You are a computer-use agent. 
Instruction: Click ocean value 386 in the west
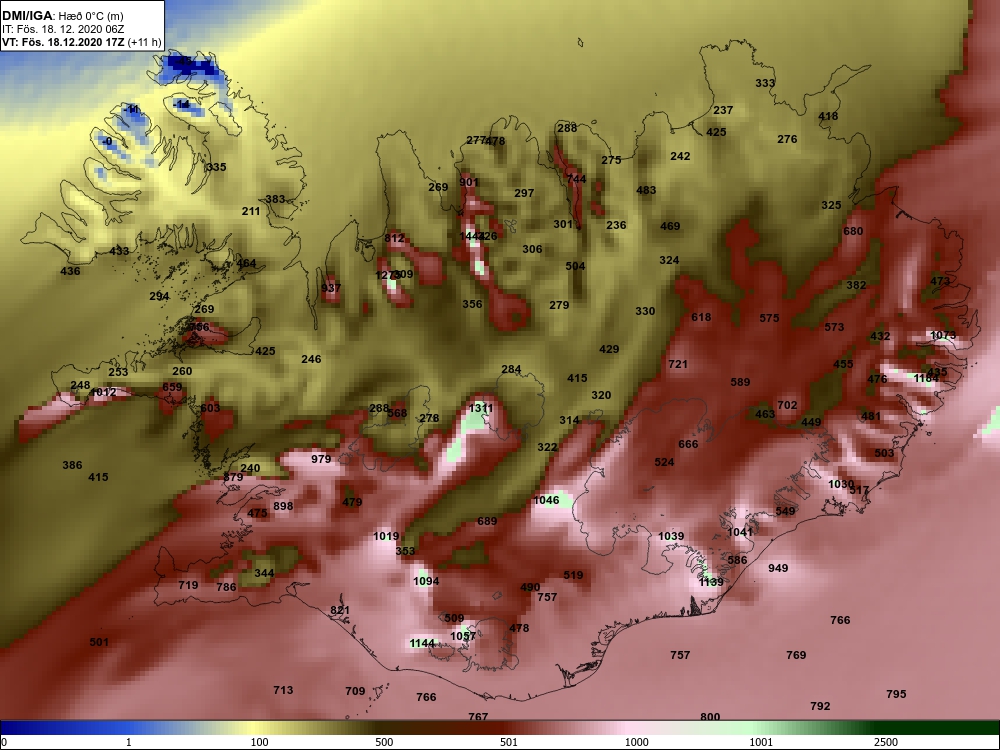pos(72,465)
